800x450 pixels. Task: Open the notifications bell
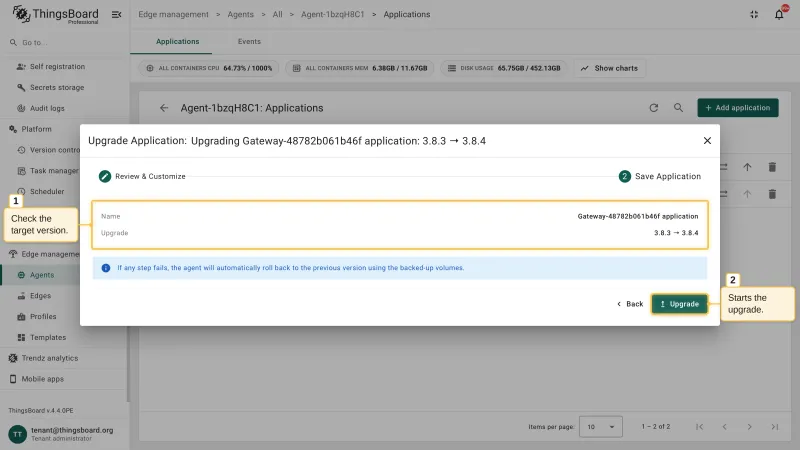tap(779, 14)
